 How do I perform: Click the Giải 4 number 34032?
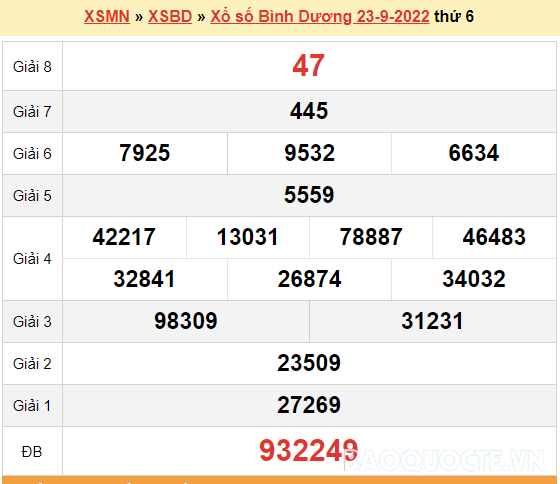[x=474, y=279]
